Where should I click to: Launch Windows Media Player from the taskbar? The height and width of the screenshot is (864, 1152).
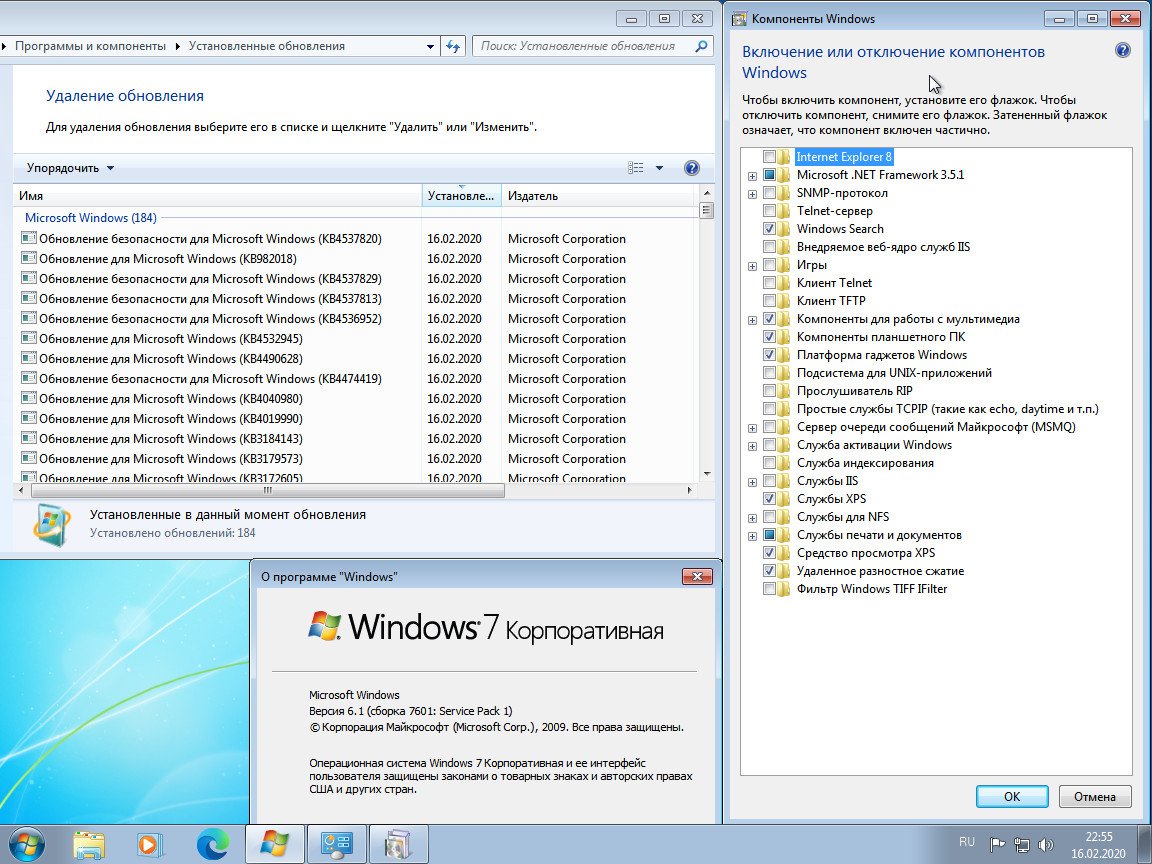click(150, 845)
